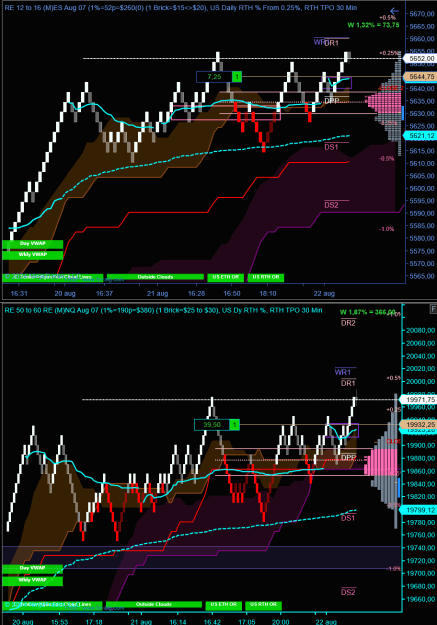Click the 39,50 range box on NQ chart
Viewport: 437px width, 625px height.
(x=212, y=425)
